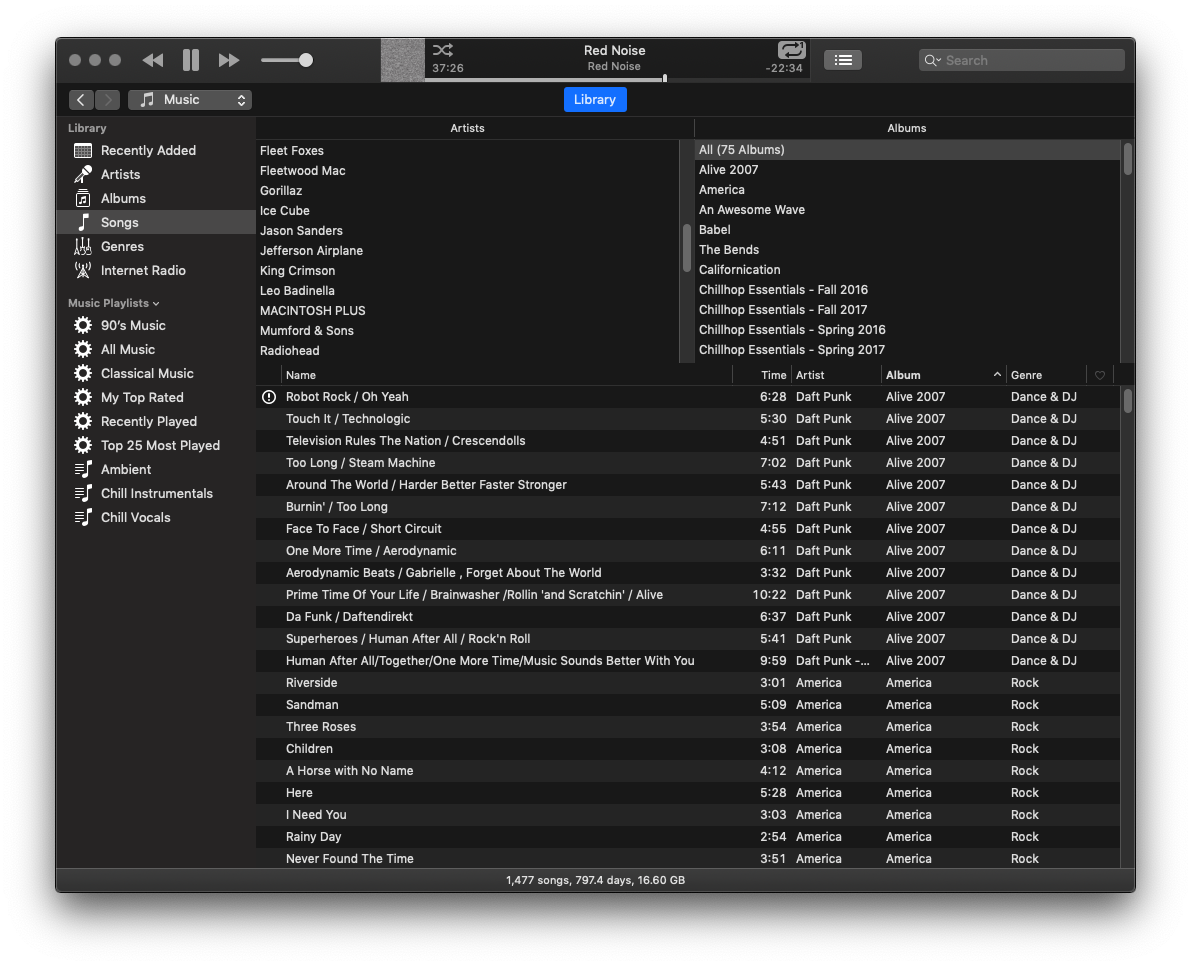The width and height of the screenshot is (1191, 966).
Task: Adjust the volume slider knob
Action: click(x=305, y=60)
